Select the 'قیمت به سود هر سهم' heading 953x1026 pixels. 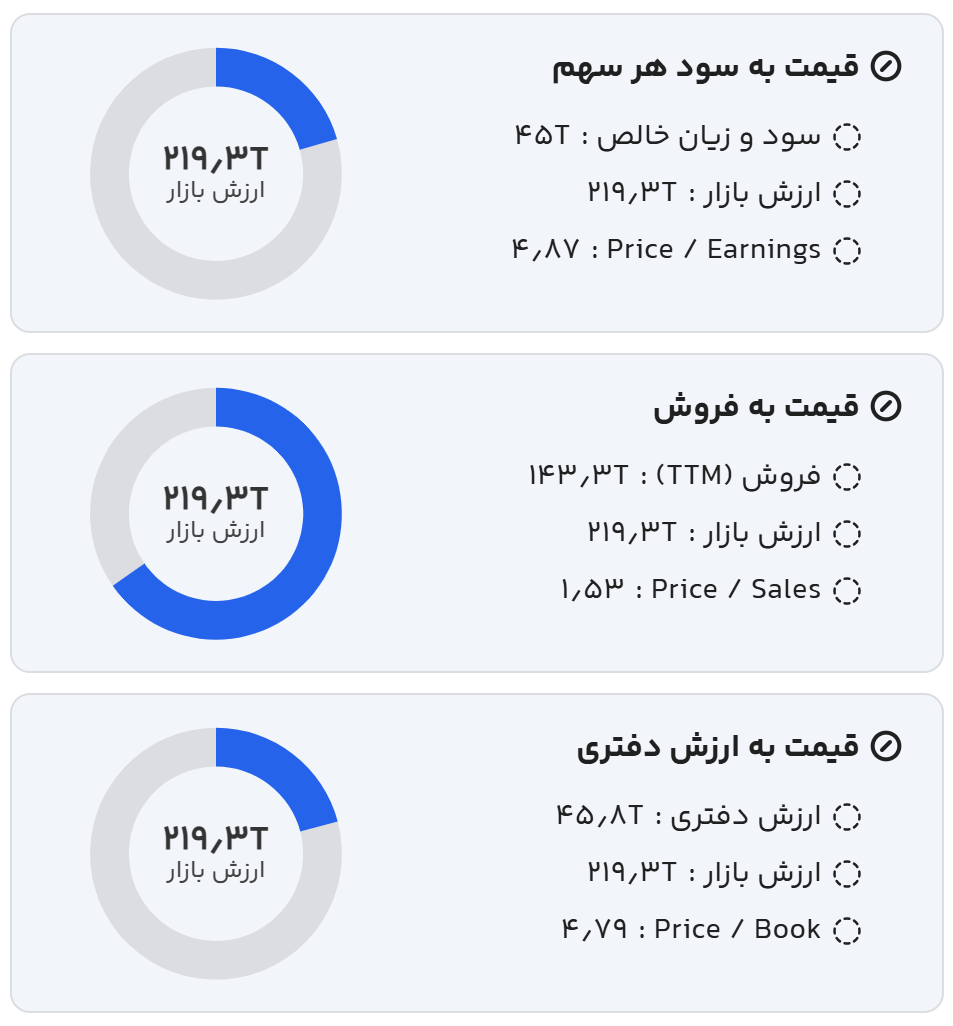(705, 67)
